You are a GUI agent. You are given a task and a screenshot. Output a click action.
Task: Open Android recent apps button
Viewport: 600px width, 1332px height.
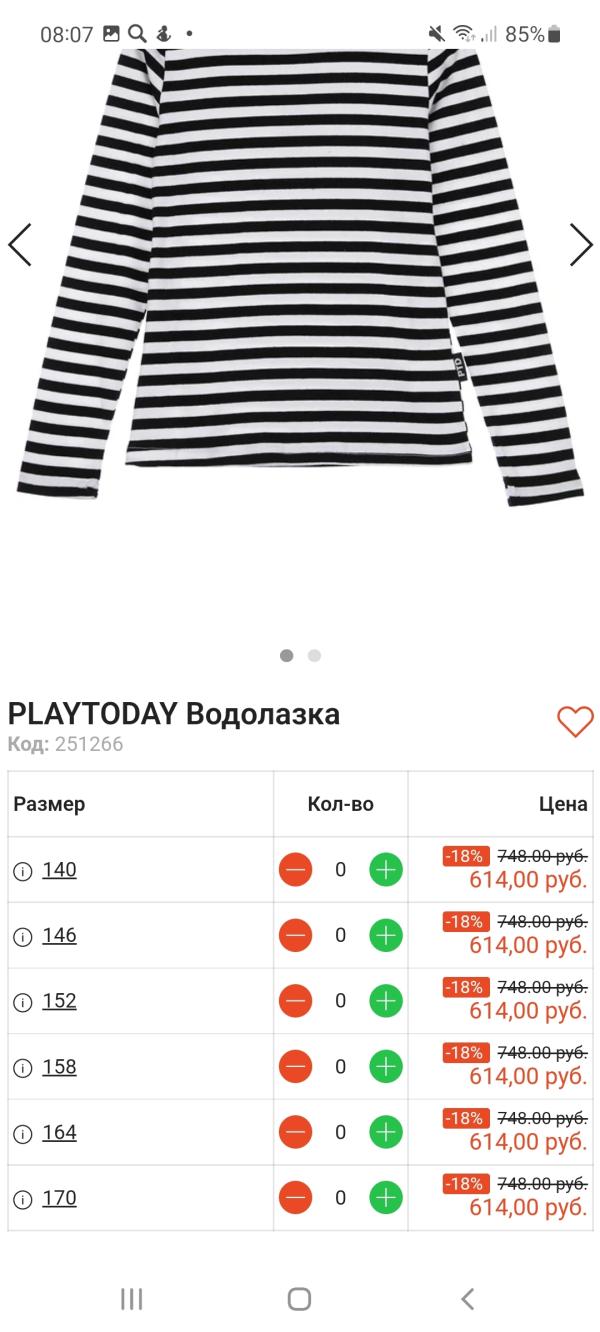[131, 1299]
